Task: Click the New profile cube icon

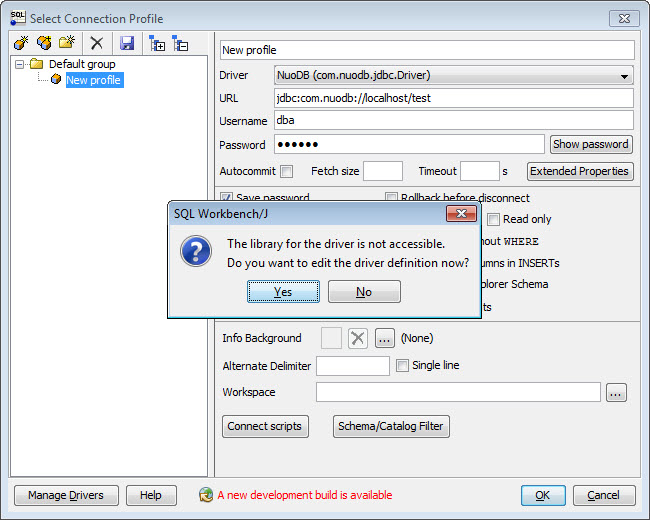Action: point(56,79)
